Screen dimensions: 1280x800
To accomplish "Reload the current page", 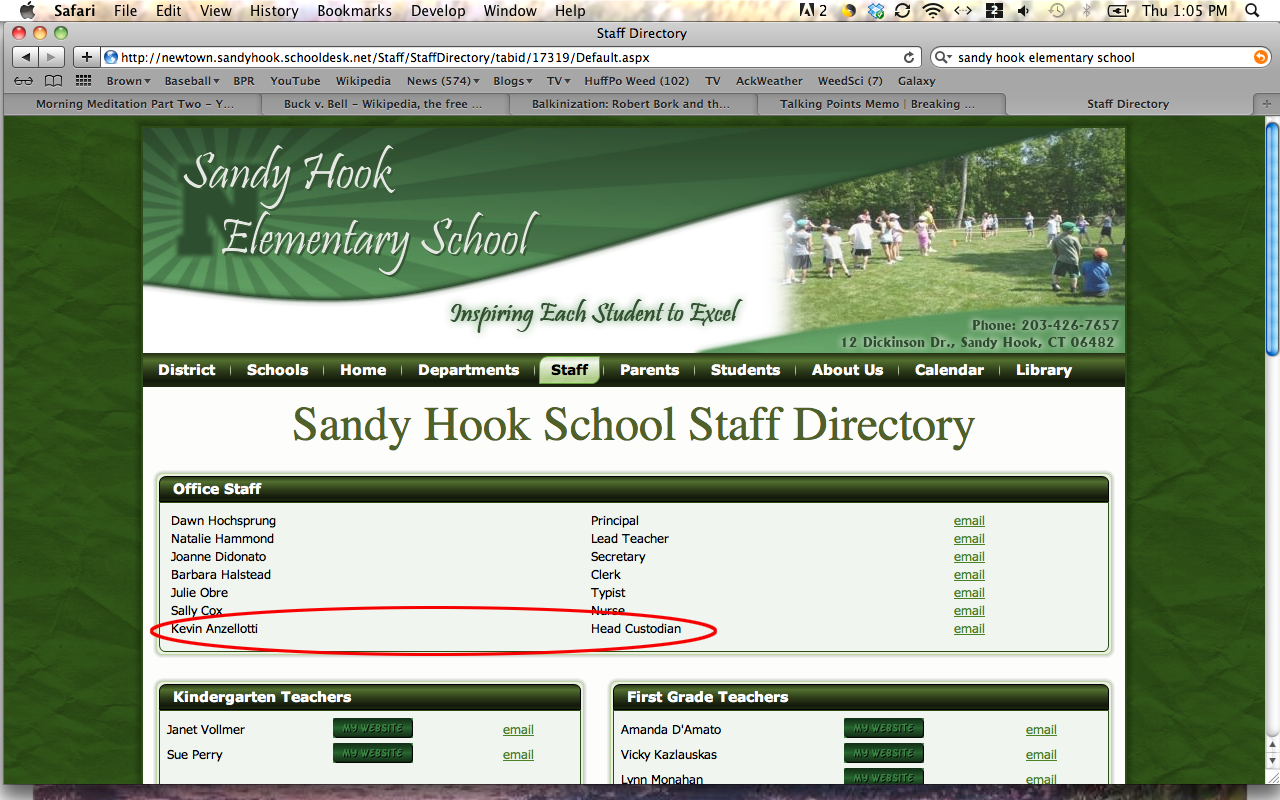I will tap(909, 58).
